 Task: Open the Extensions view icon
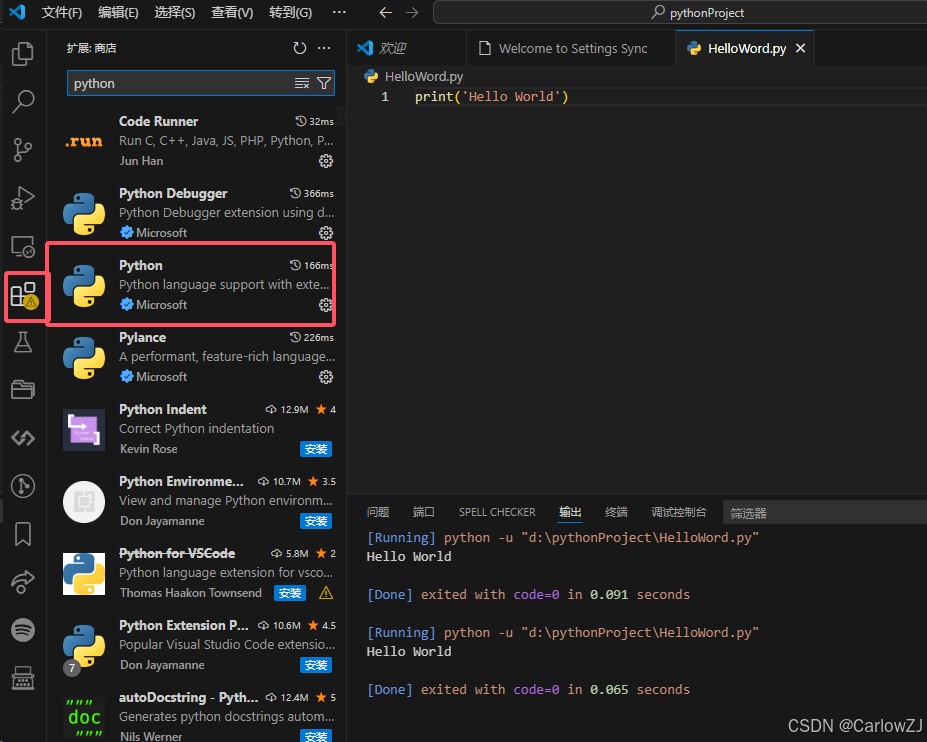click(24, 294)
